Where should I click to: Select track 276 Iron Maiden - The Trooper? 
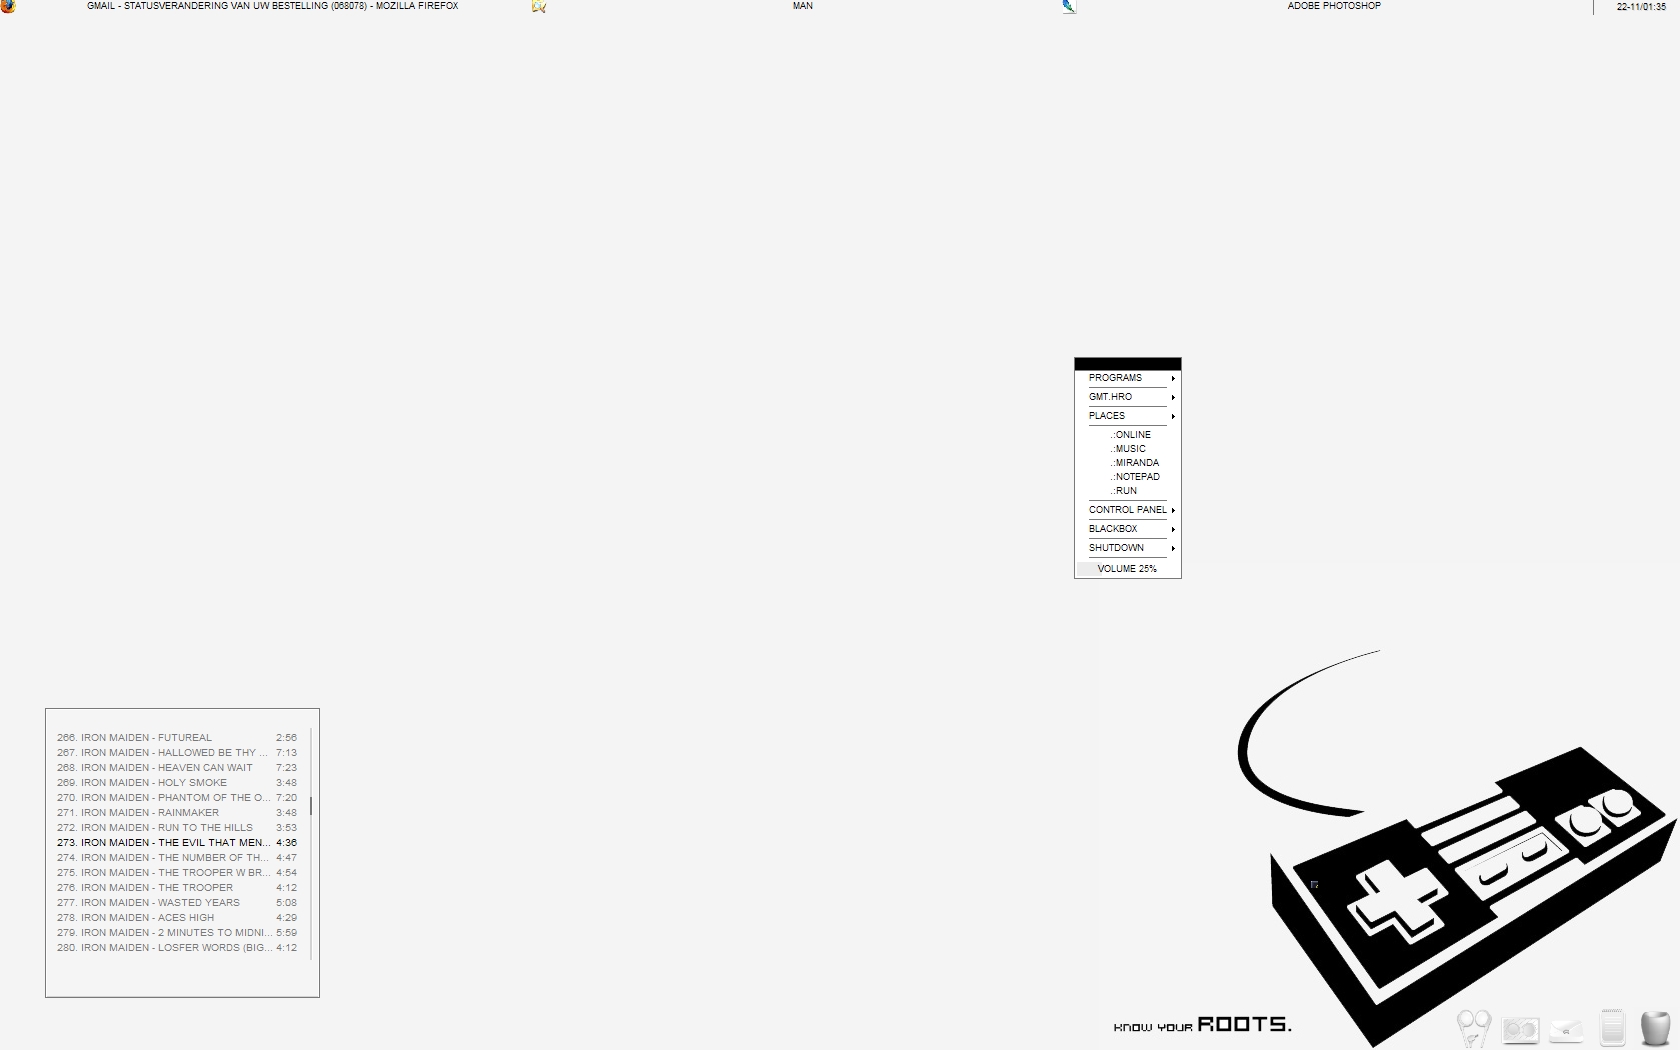coord(177,888)
